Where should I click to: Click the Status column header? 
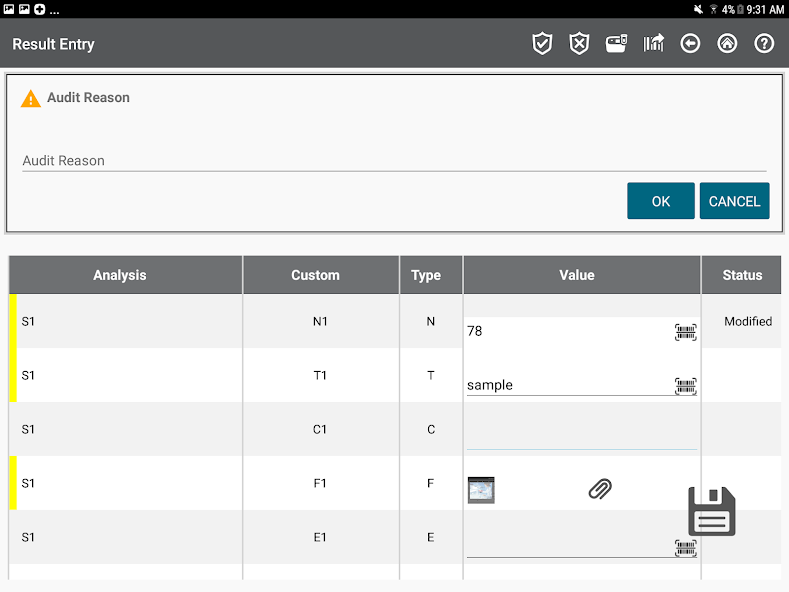point(742,275)
